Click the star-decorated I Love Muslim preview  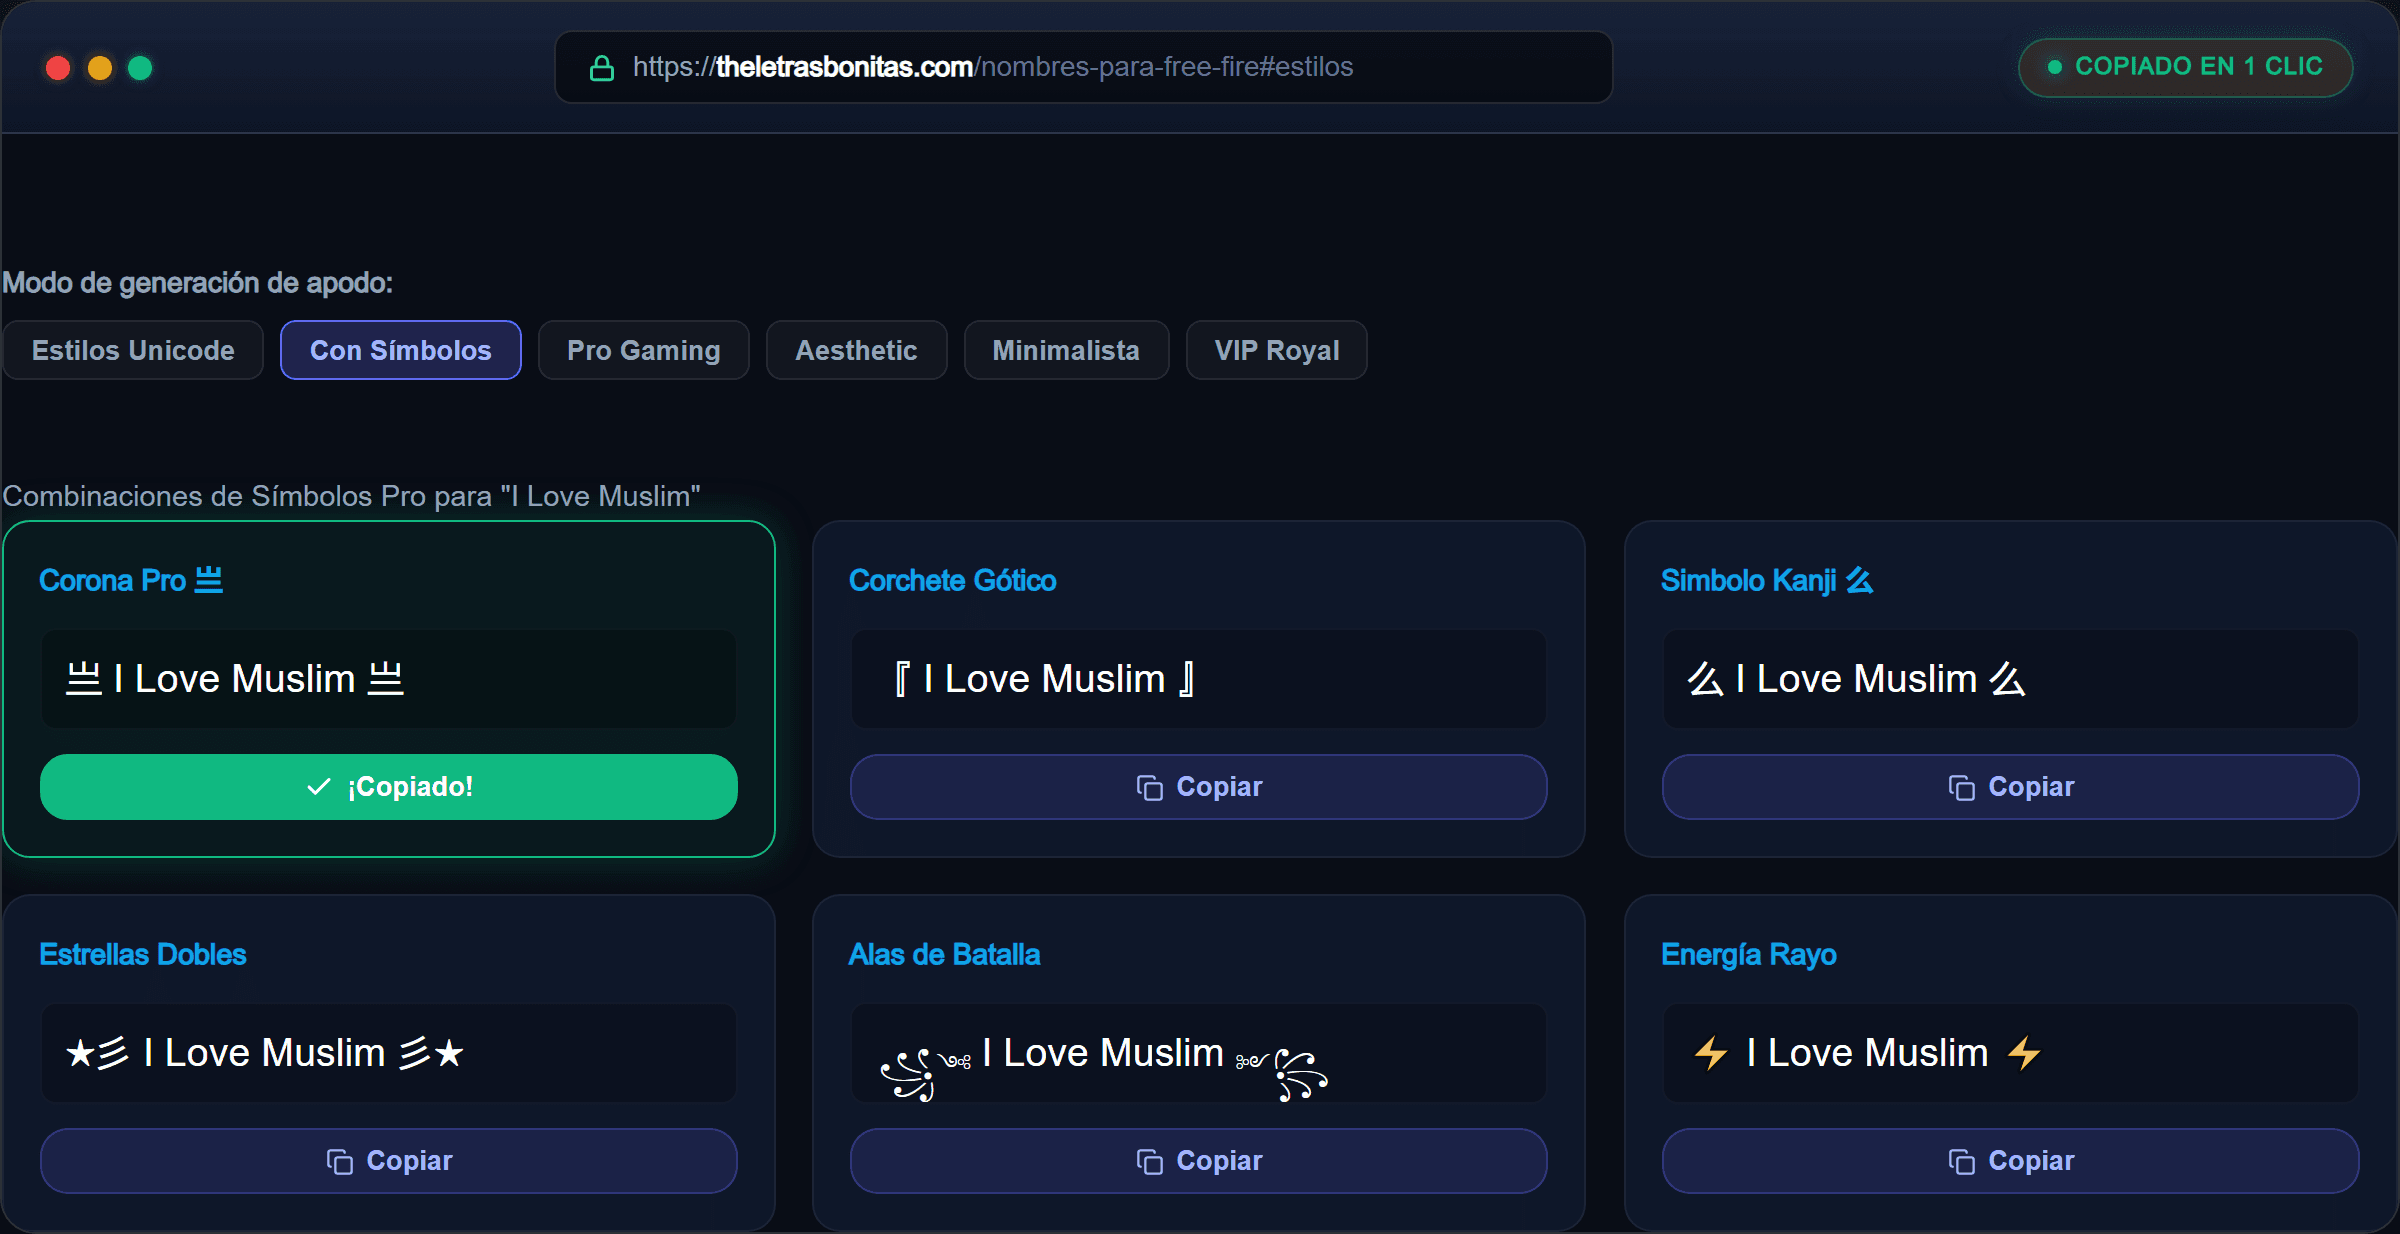click(389, 1053)
